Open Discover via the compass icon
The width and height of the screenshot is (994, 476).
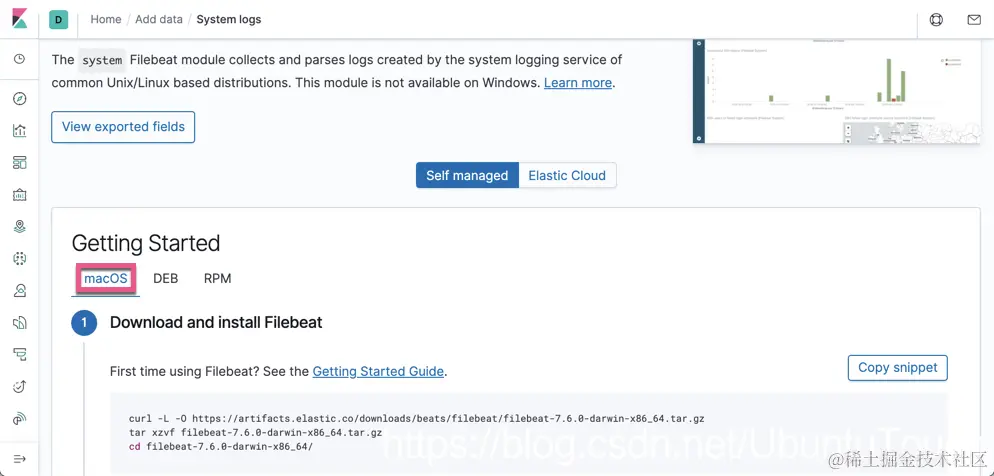pos(20,99)
